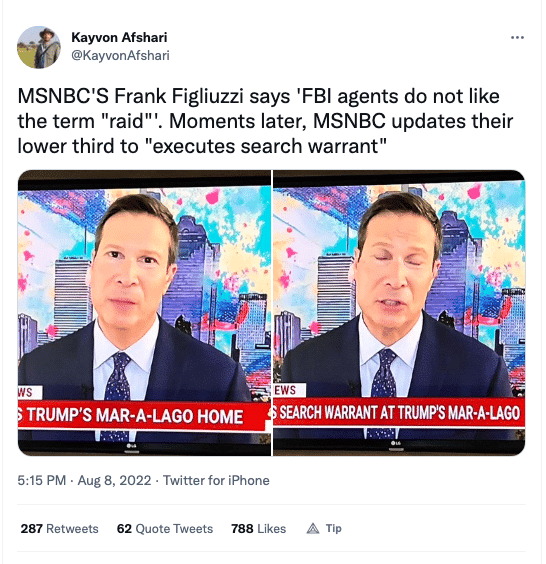Click the tweet text about Frank Figliuzzi
The height and width of the screenshot is (564, 546).
point(265,121)
